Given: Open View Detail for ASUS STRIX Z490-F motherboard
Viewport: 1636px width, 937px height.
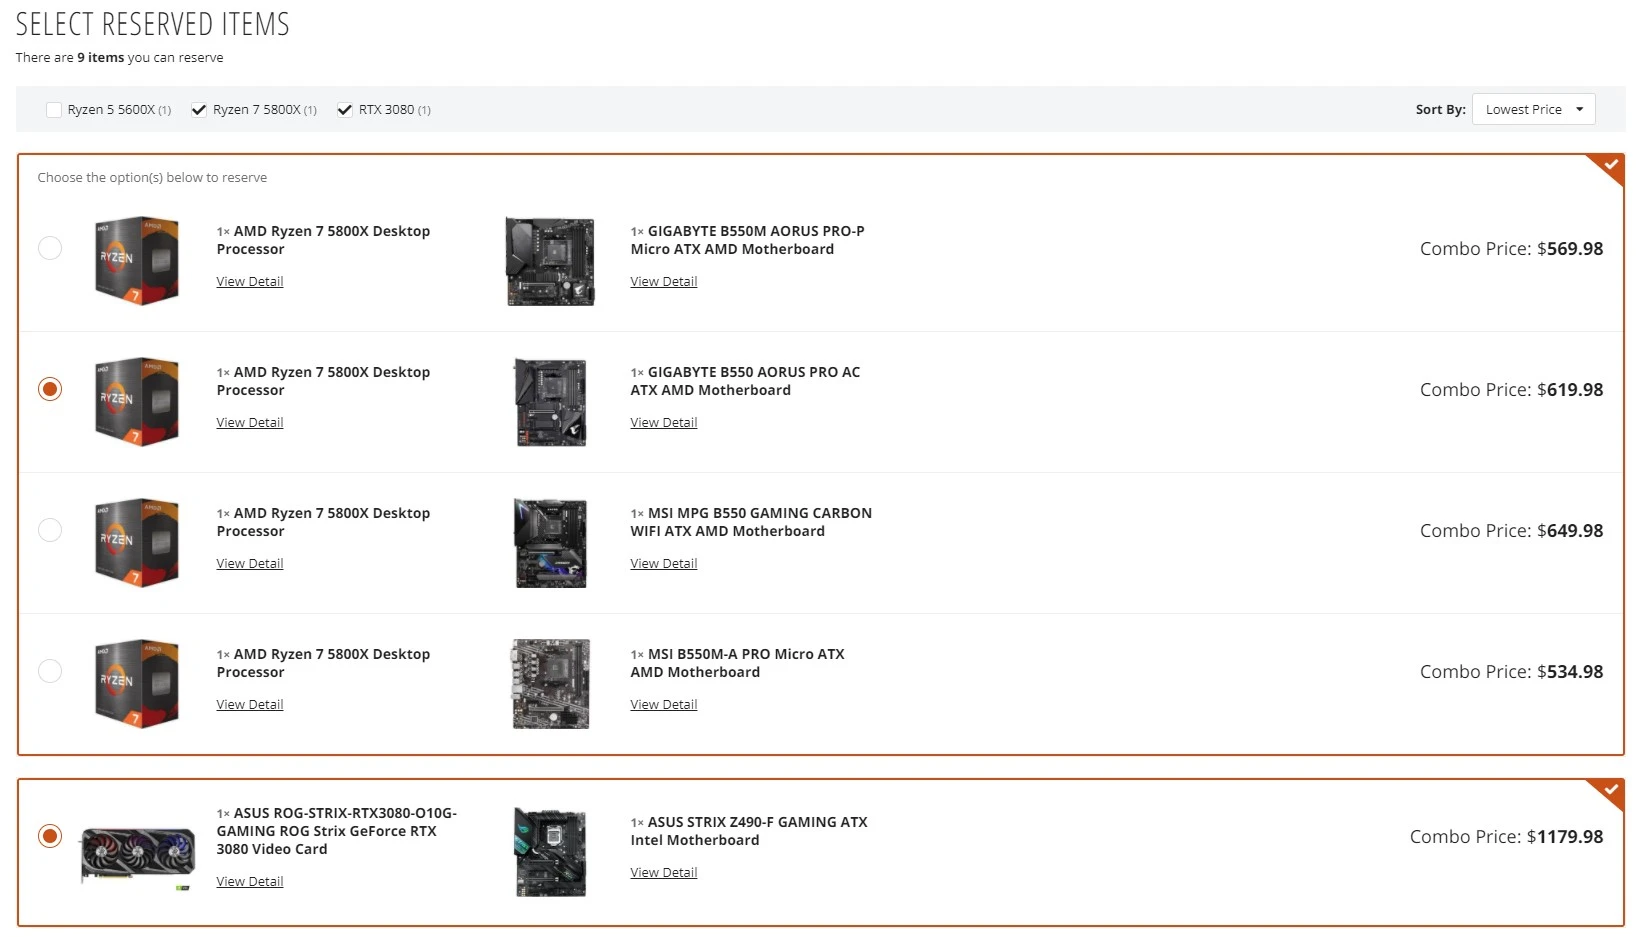Looking at the screenshot, I should coord(664,873).
